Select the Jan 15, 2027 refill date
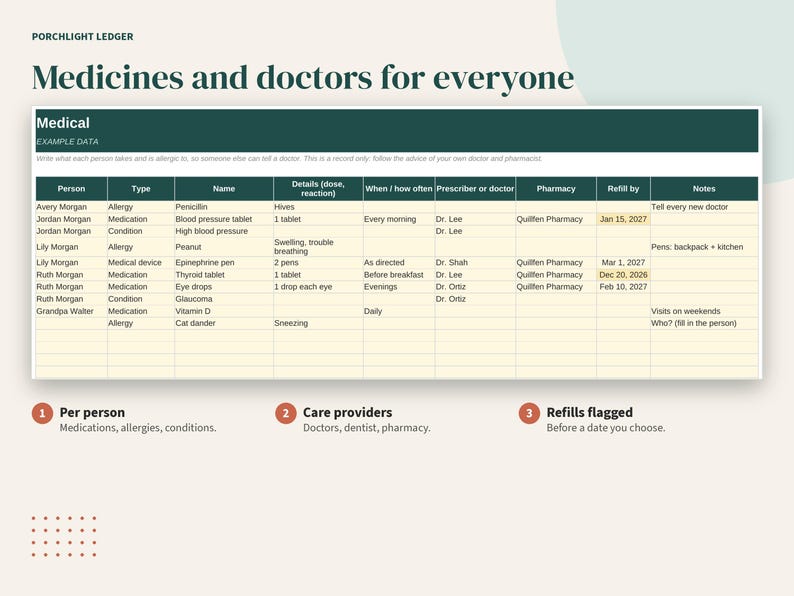Screen dimensions: 794x596 623,219
